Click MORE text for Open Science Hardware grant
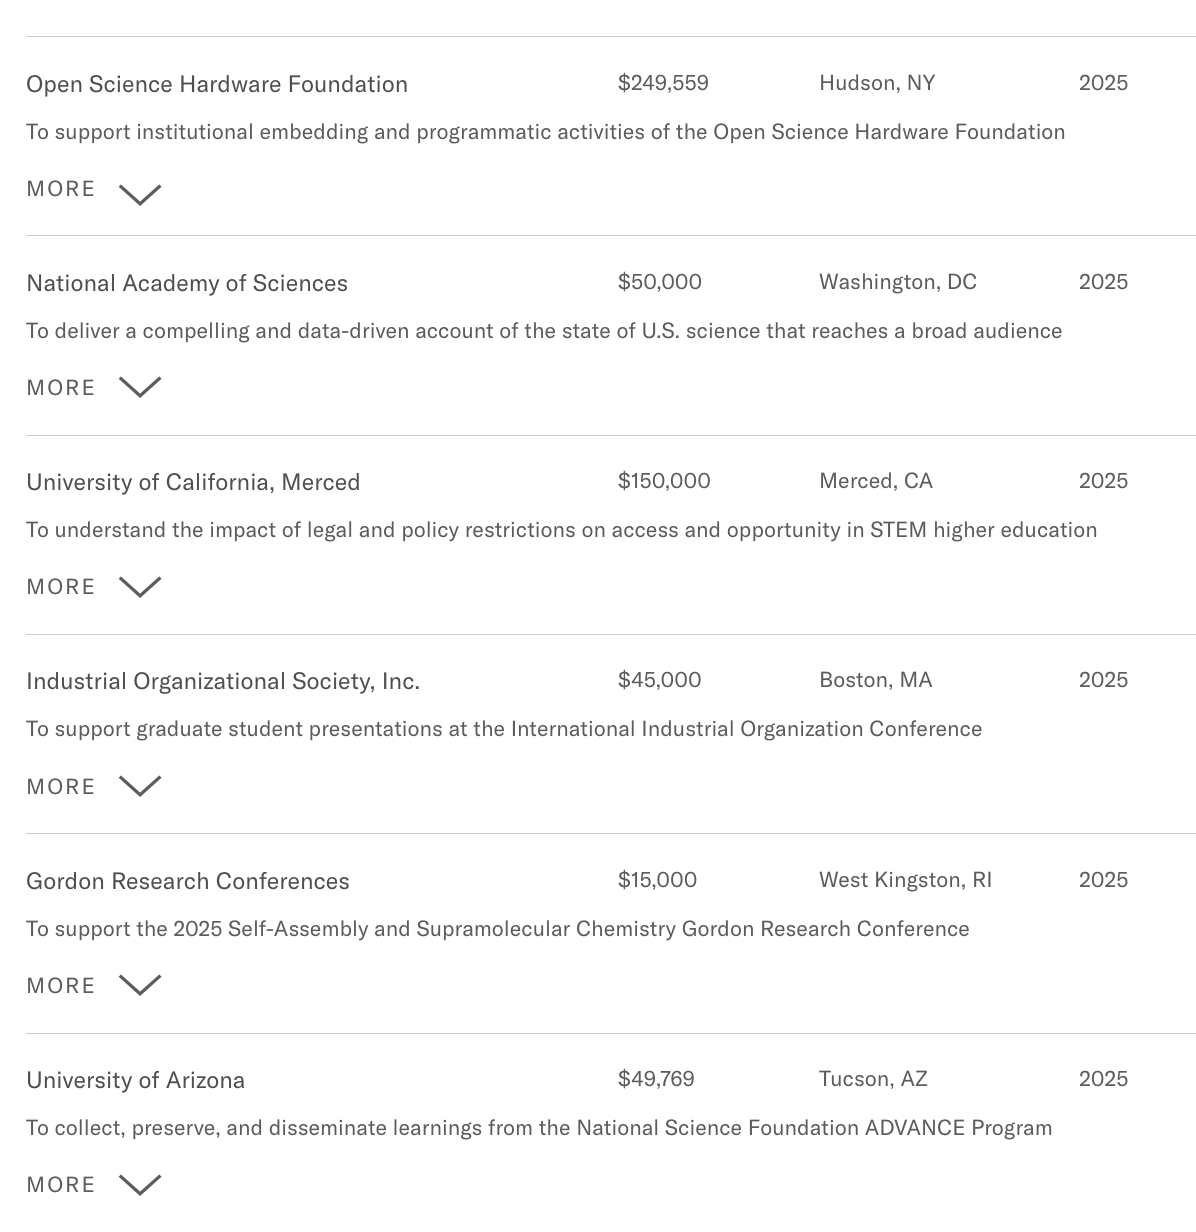Viewport: 1196px width, 1232px height. tap(61, 189)
